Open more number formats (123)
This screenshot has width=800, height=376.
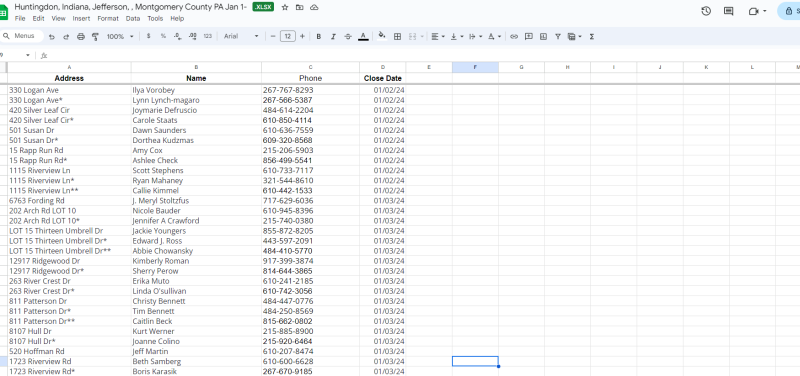[x=208, y=36]
